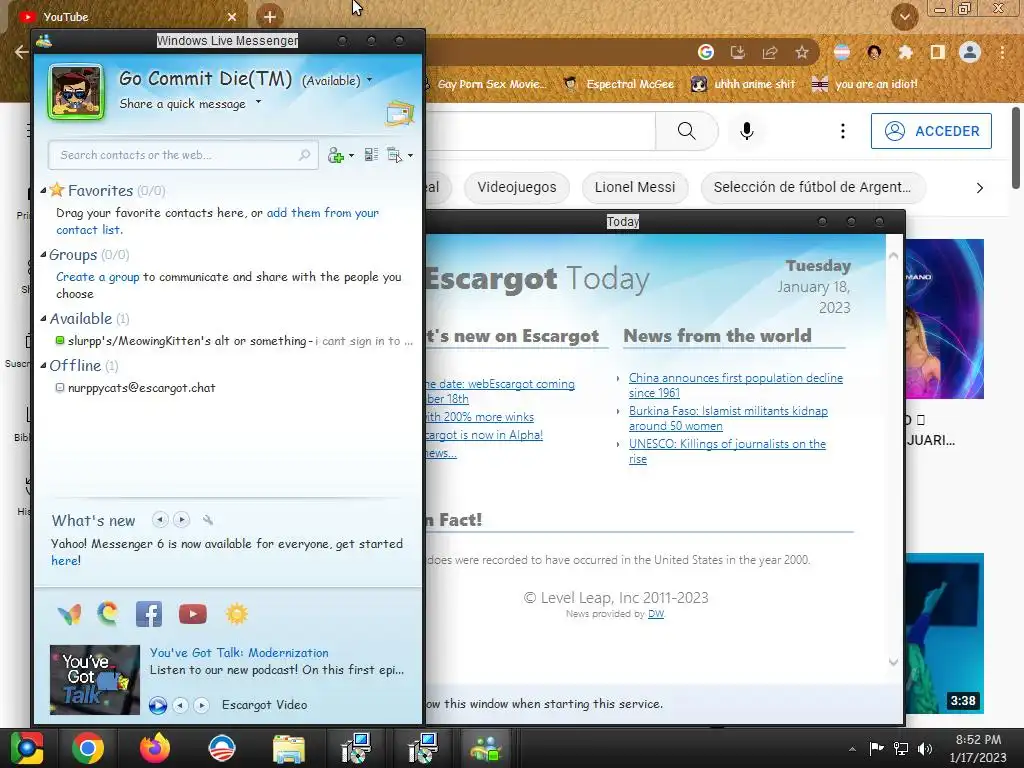The width and height of the screenshot is (1024, 768).
Task: Open You've Got Talk: Modernization link
Action: click(239, 652)
